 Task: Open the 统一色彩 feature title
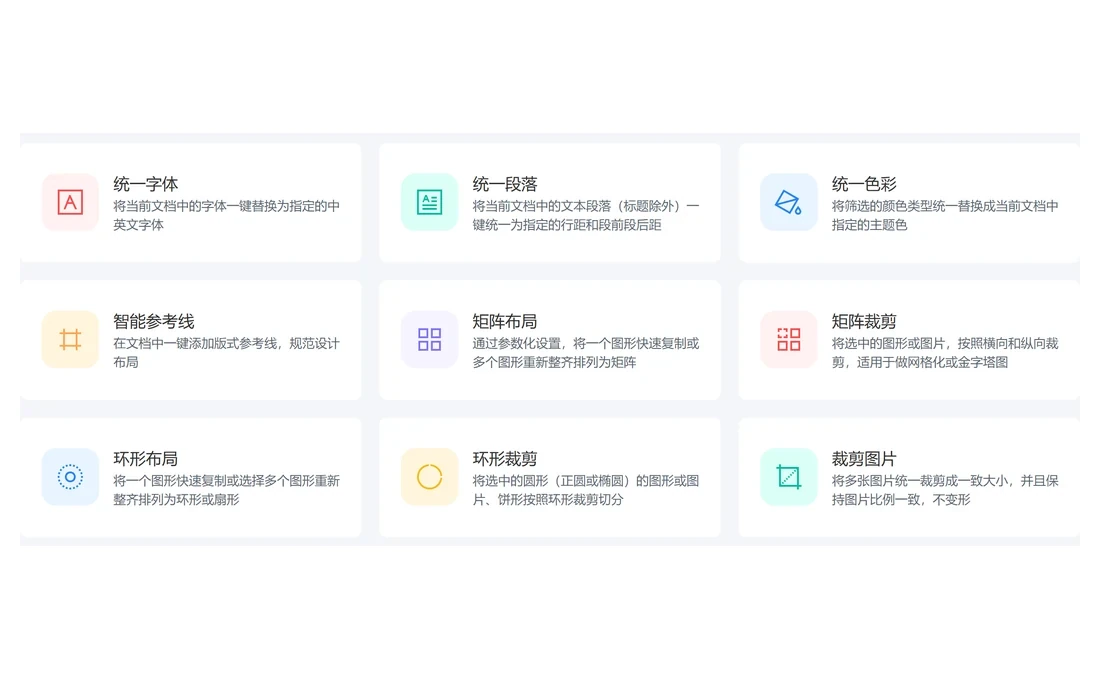864,184
